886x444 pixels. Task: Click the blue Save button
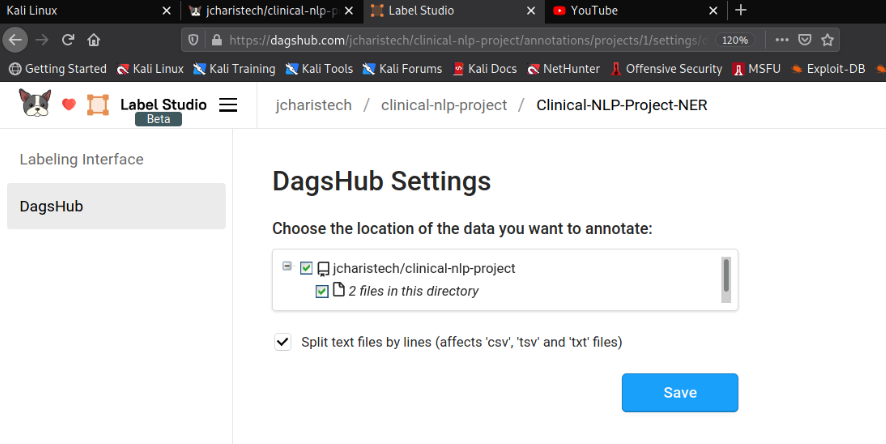pyautogui.click(x=680, y=393)
